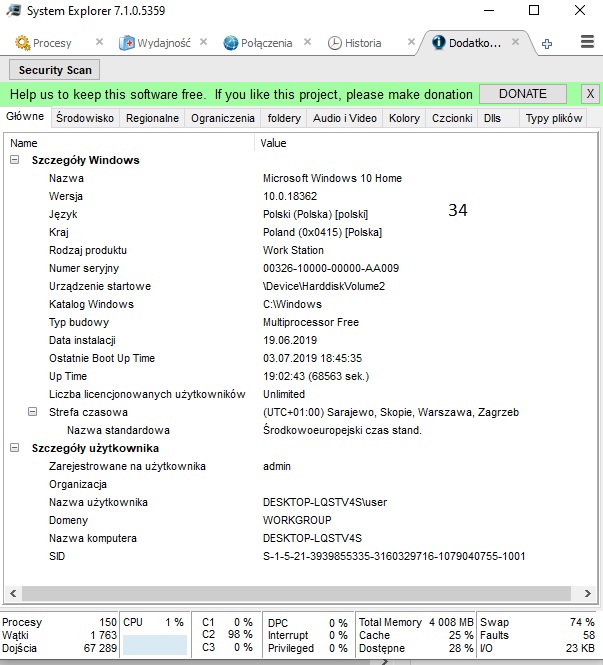Select the Ograniczenia sub-tab
Screen dimensions: 603x665
(x=223, y=118)
